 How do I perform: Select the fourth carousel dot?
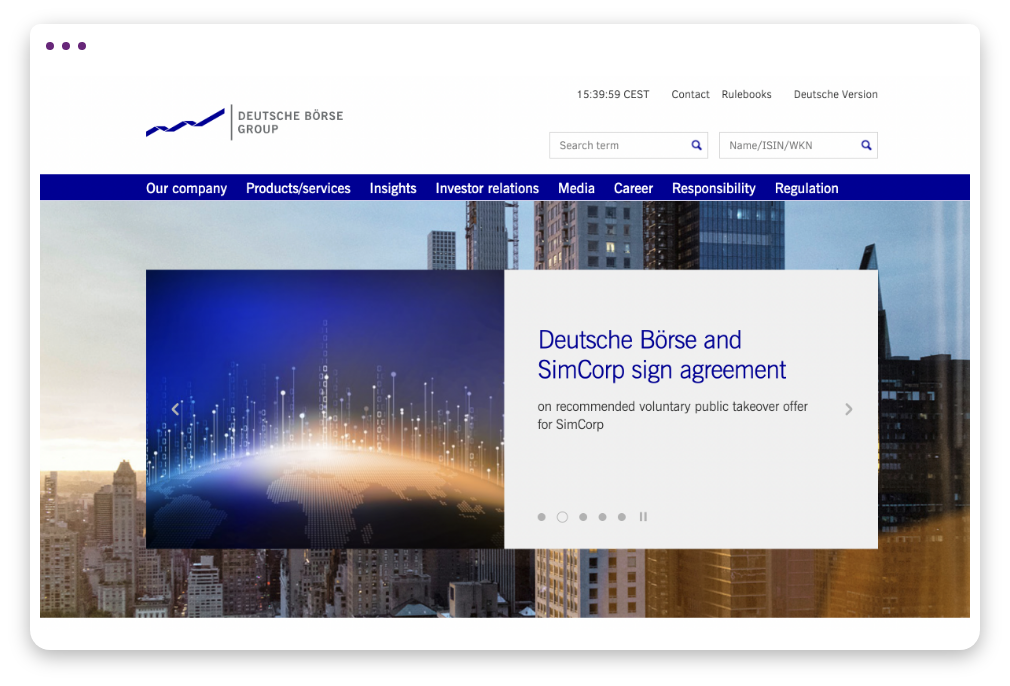[602, 517]
